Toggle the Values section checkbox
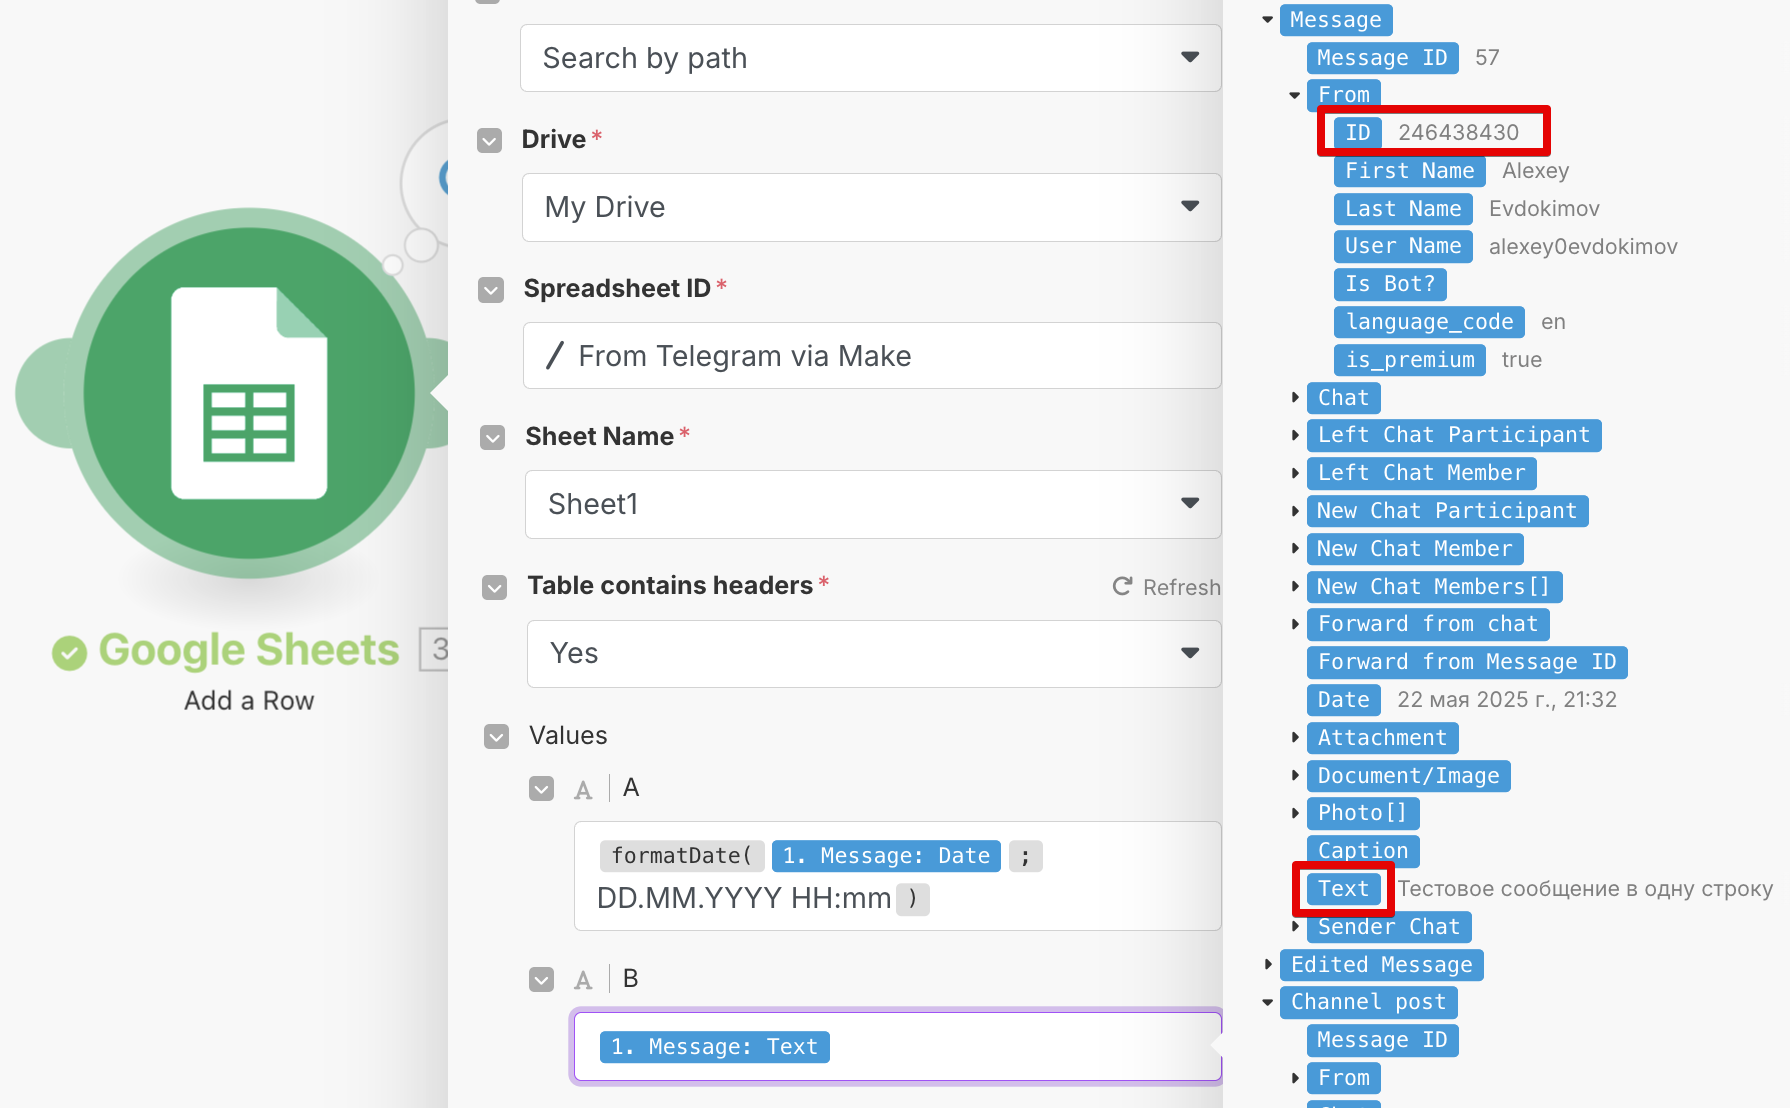Viewport: 1790px width, 1108px height. (x=496, y=737)
